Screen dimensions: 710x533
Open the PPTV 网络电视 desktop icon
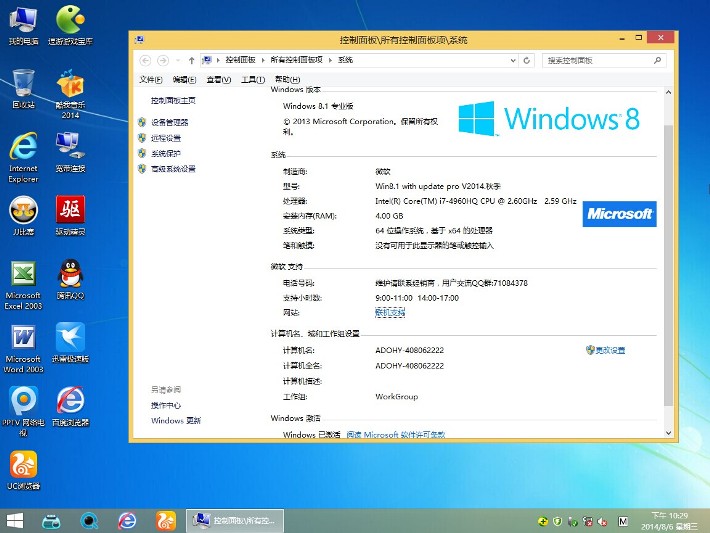[24, 411]
